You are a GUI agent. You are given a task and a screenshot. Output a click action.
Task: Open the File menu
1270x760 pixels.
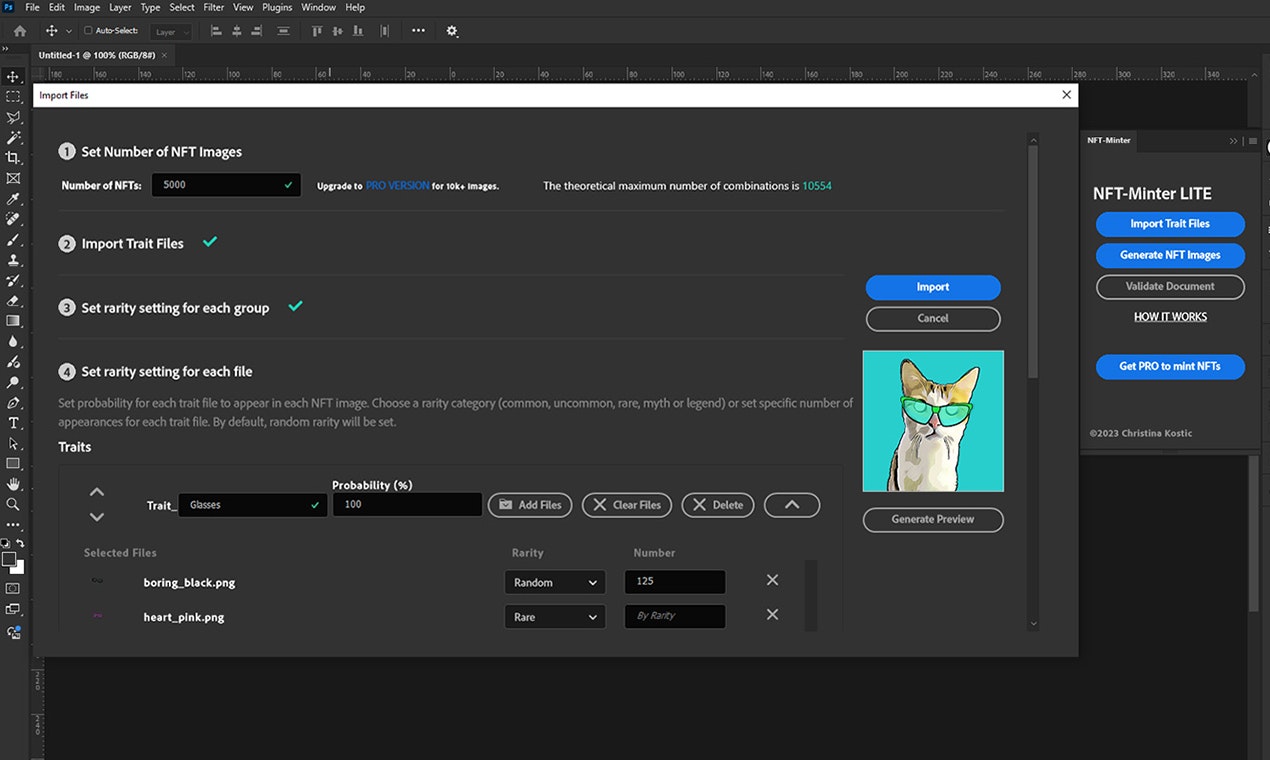coord(33,7)
